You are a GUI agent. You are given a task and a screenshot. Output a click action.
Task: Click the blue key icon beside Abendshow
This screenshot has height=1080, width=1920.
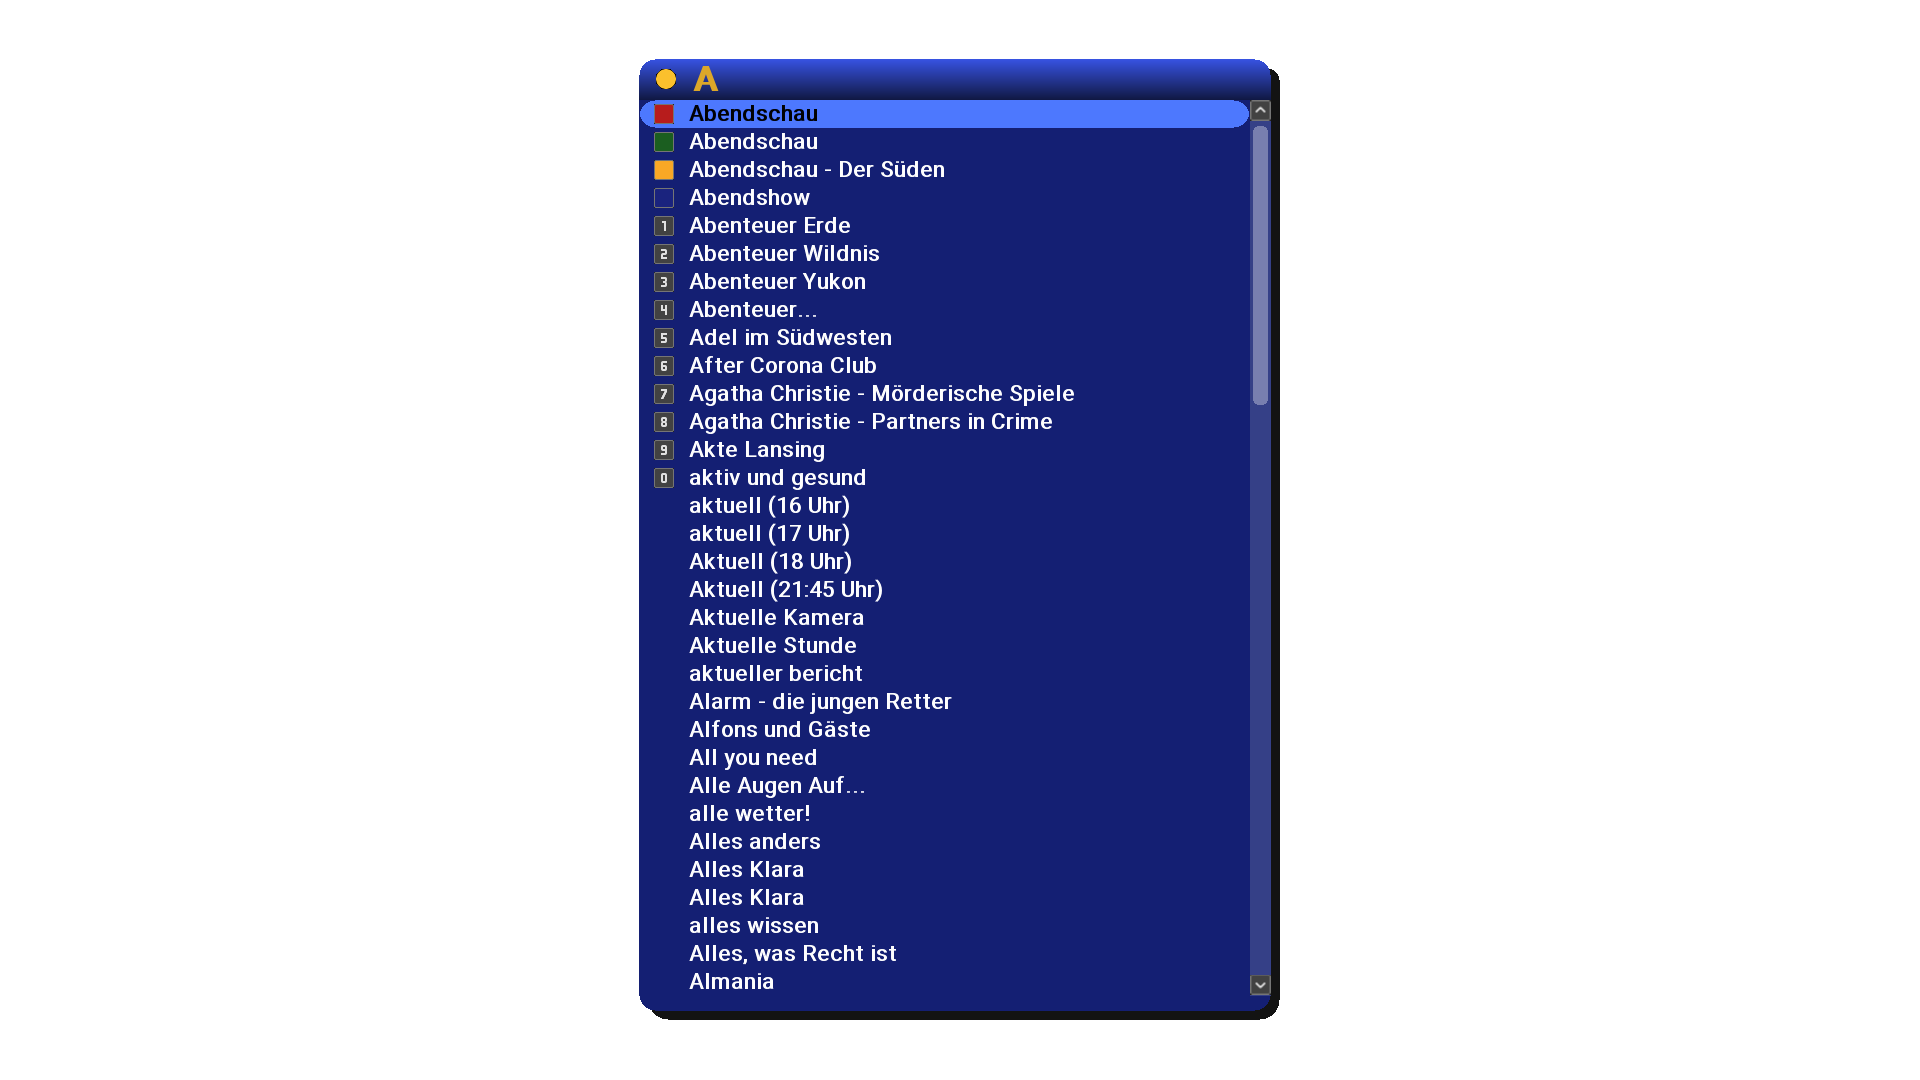[664, 198]
